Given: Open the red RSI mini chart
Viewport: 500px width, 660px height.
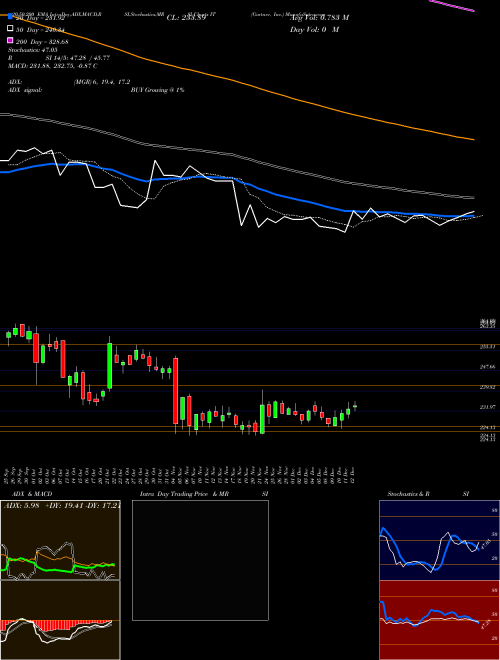Looking at the screenshot, I should [439, 620].
